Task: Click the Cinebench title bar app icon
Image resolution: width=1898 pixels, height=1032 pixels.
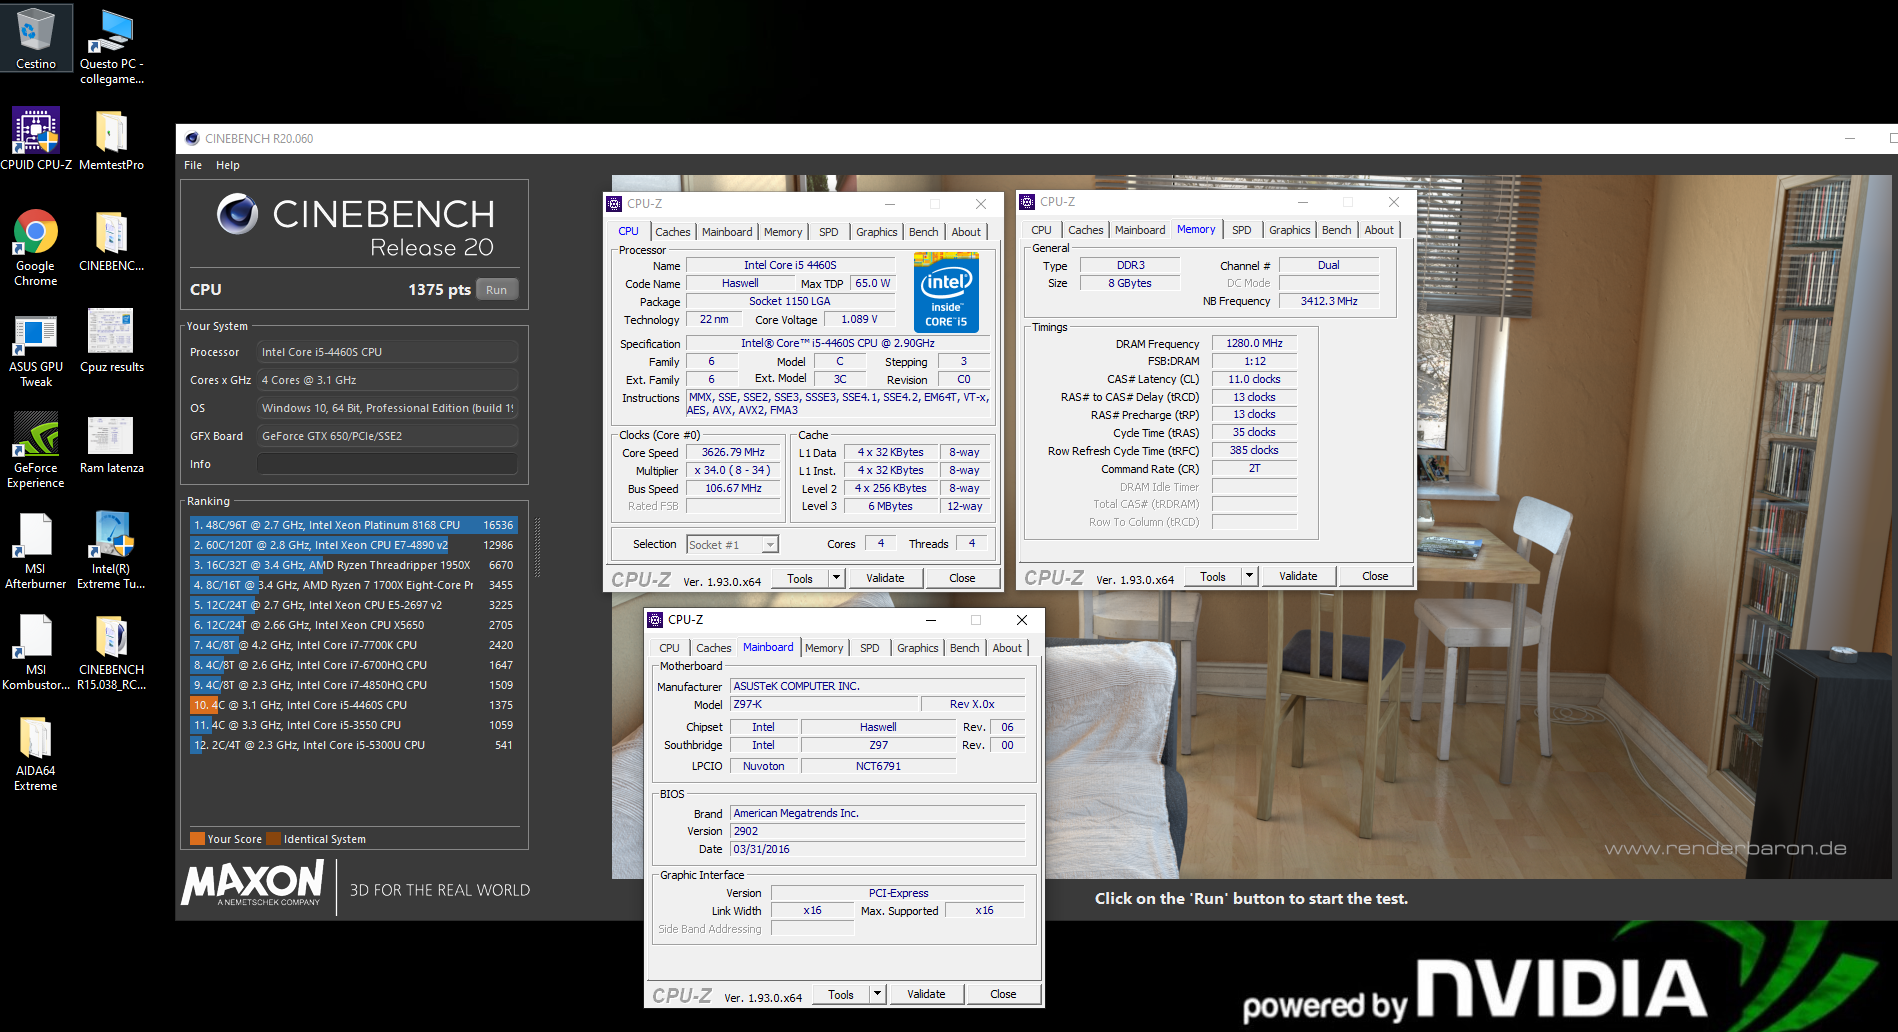Action: [190, 139]
